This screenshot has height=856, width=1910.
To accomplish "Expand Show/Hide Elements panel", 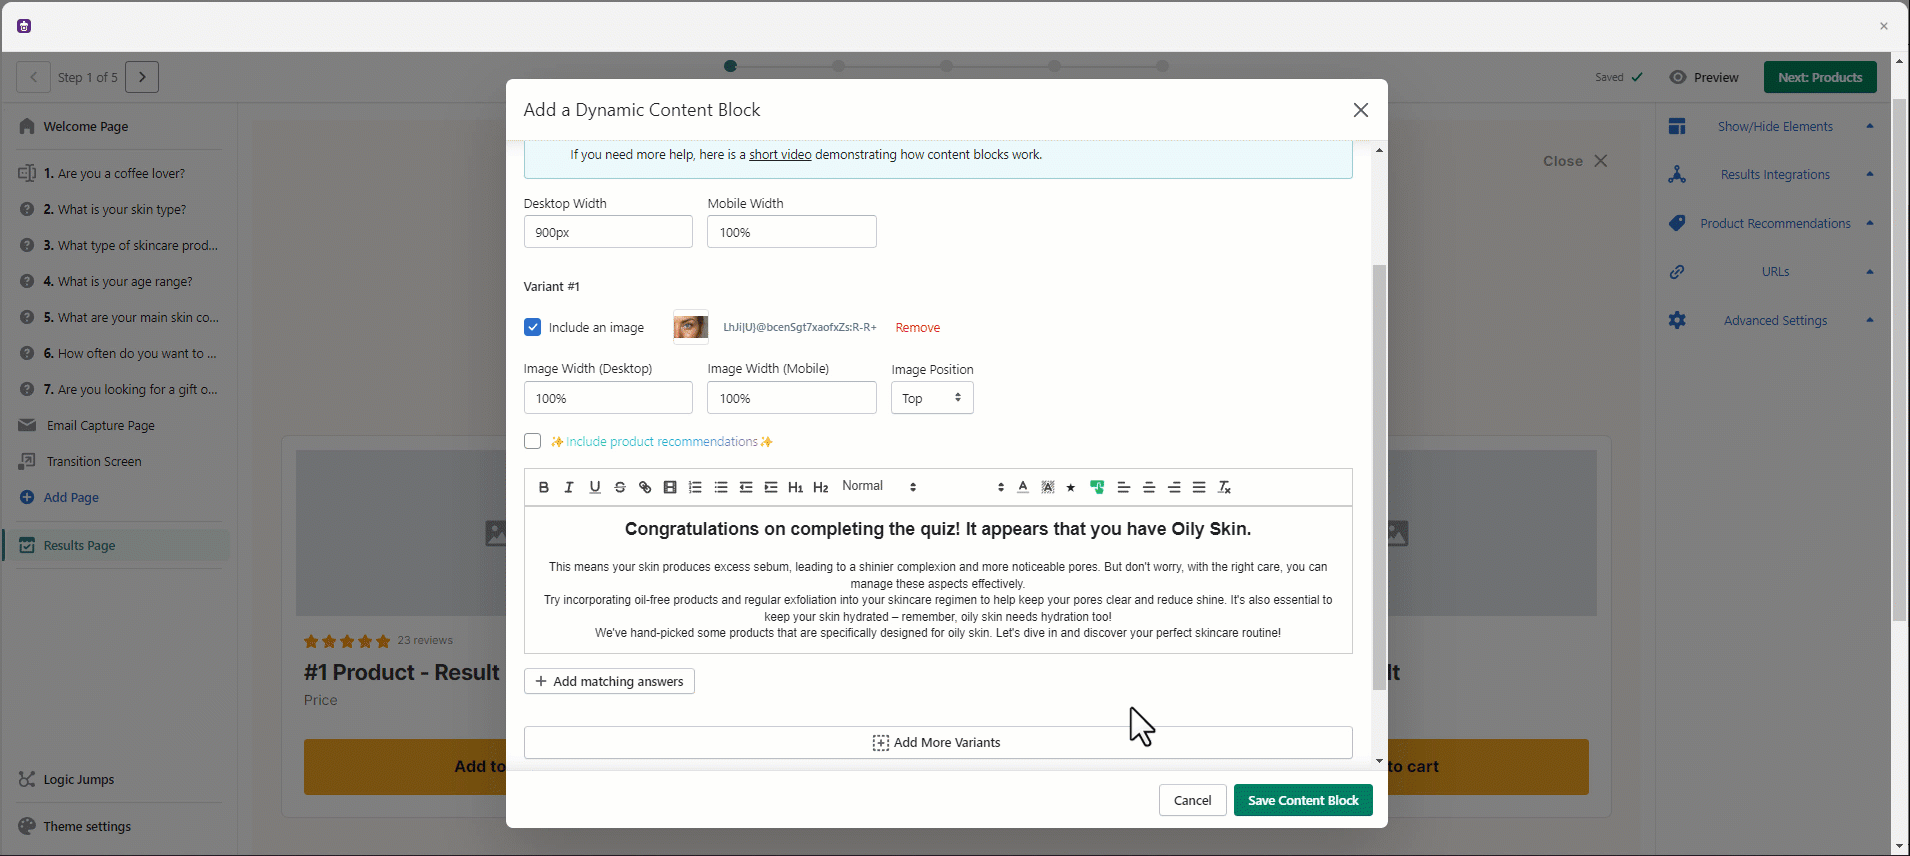I will pos(1775,126).
